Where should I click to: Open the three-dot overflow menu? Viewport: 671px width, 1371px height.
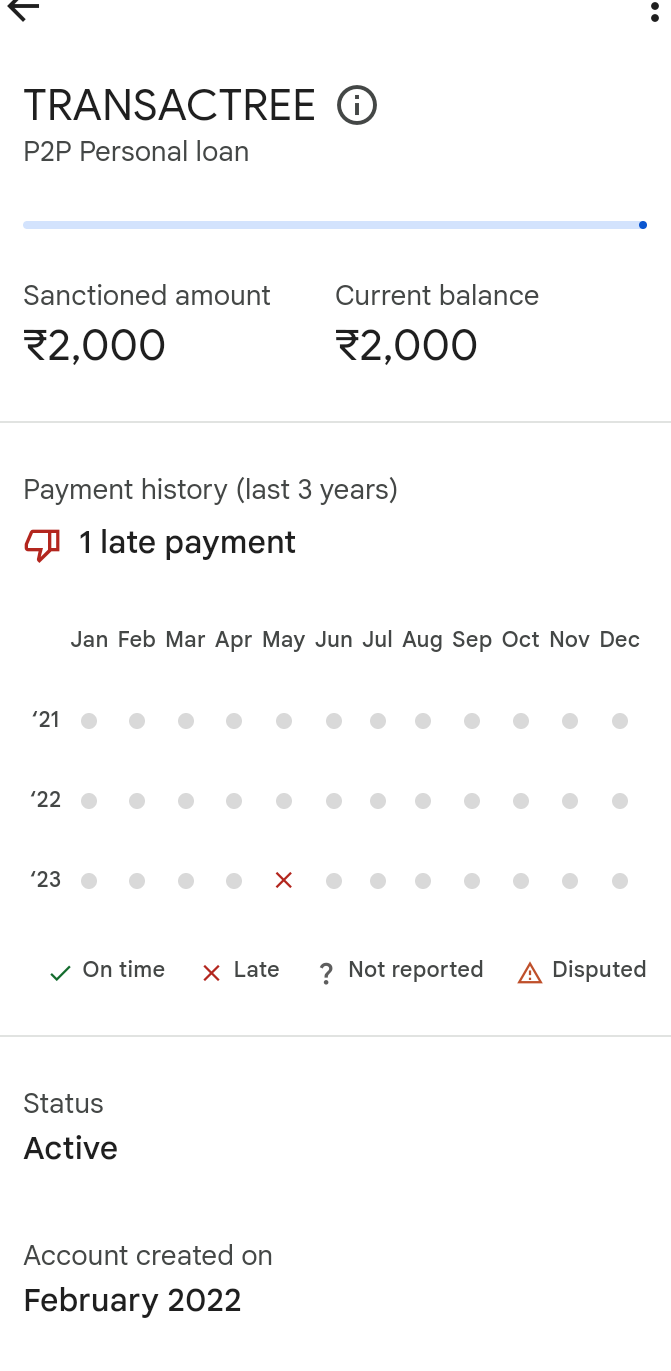655,11
